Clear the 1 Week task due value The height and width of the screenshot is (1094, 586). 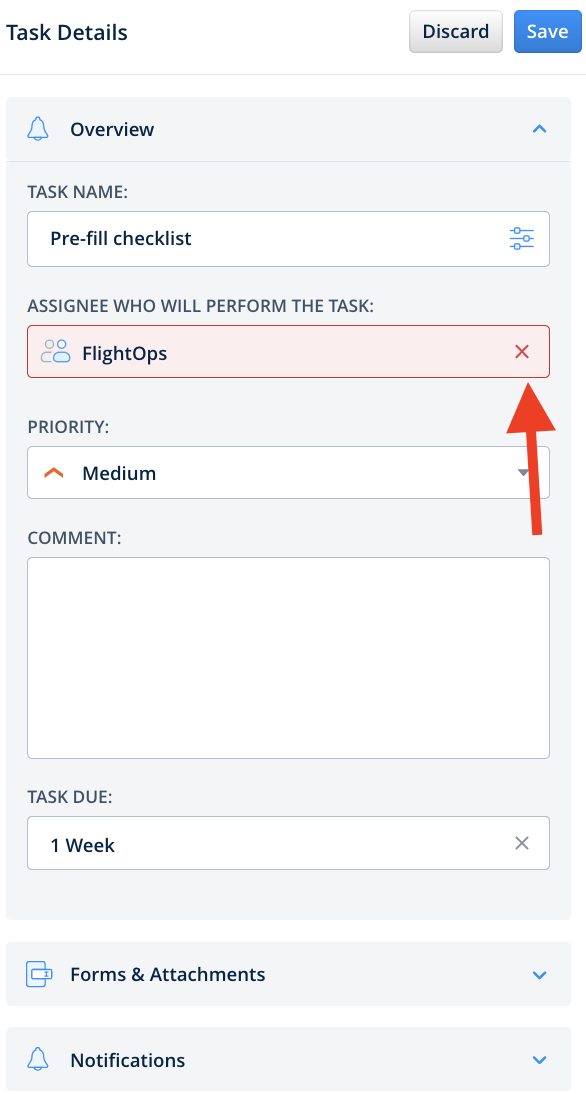tap(521, 843)
